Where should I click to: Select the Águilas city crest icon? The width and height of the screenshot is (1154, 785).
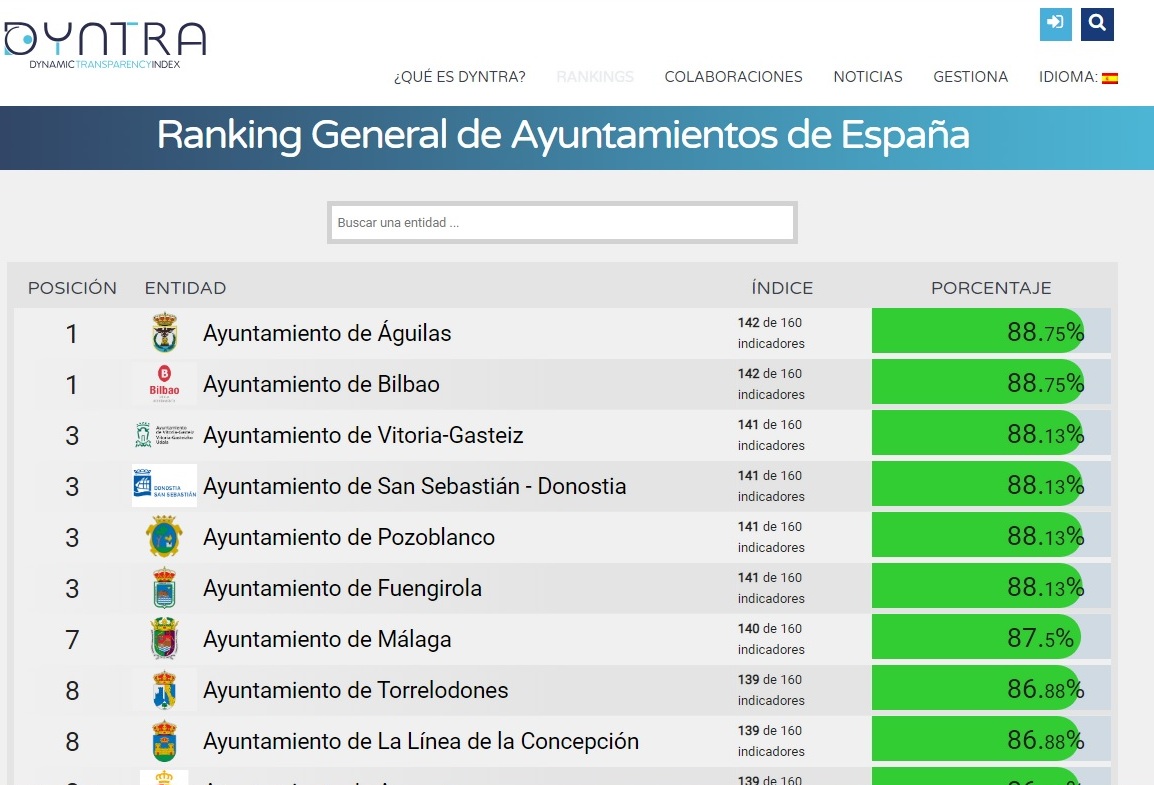coord(164,331)
